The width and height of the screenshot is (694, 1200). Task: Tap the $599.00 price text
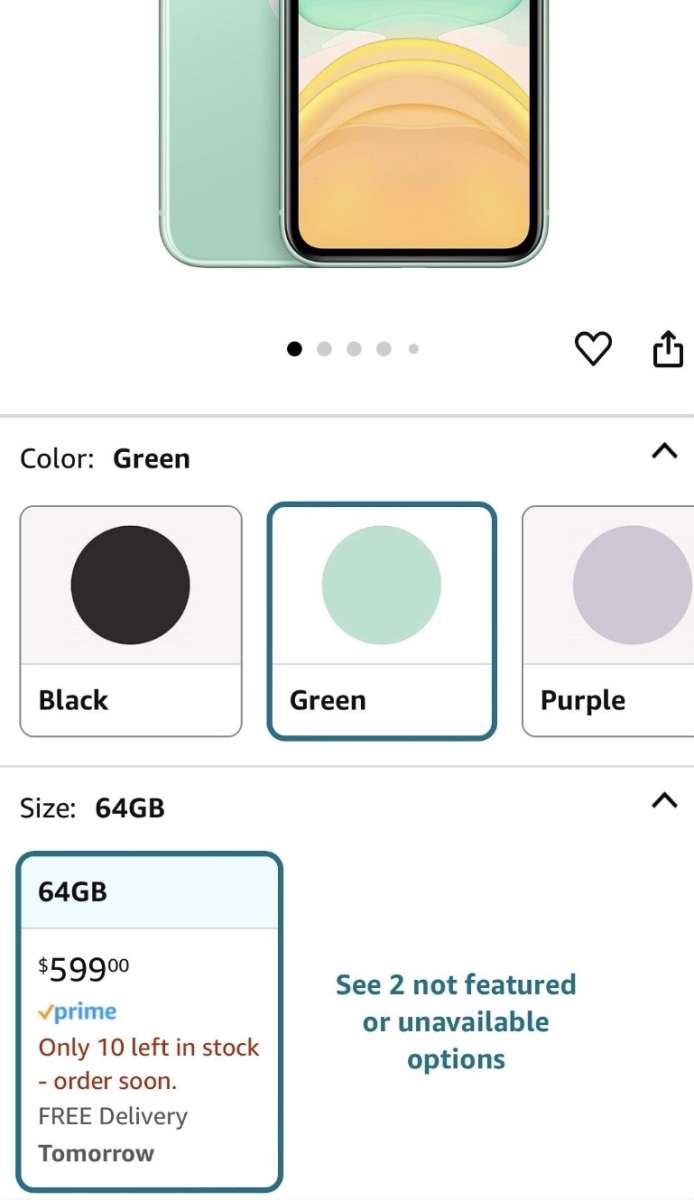click(x=84, y=968)
